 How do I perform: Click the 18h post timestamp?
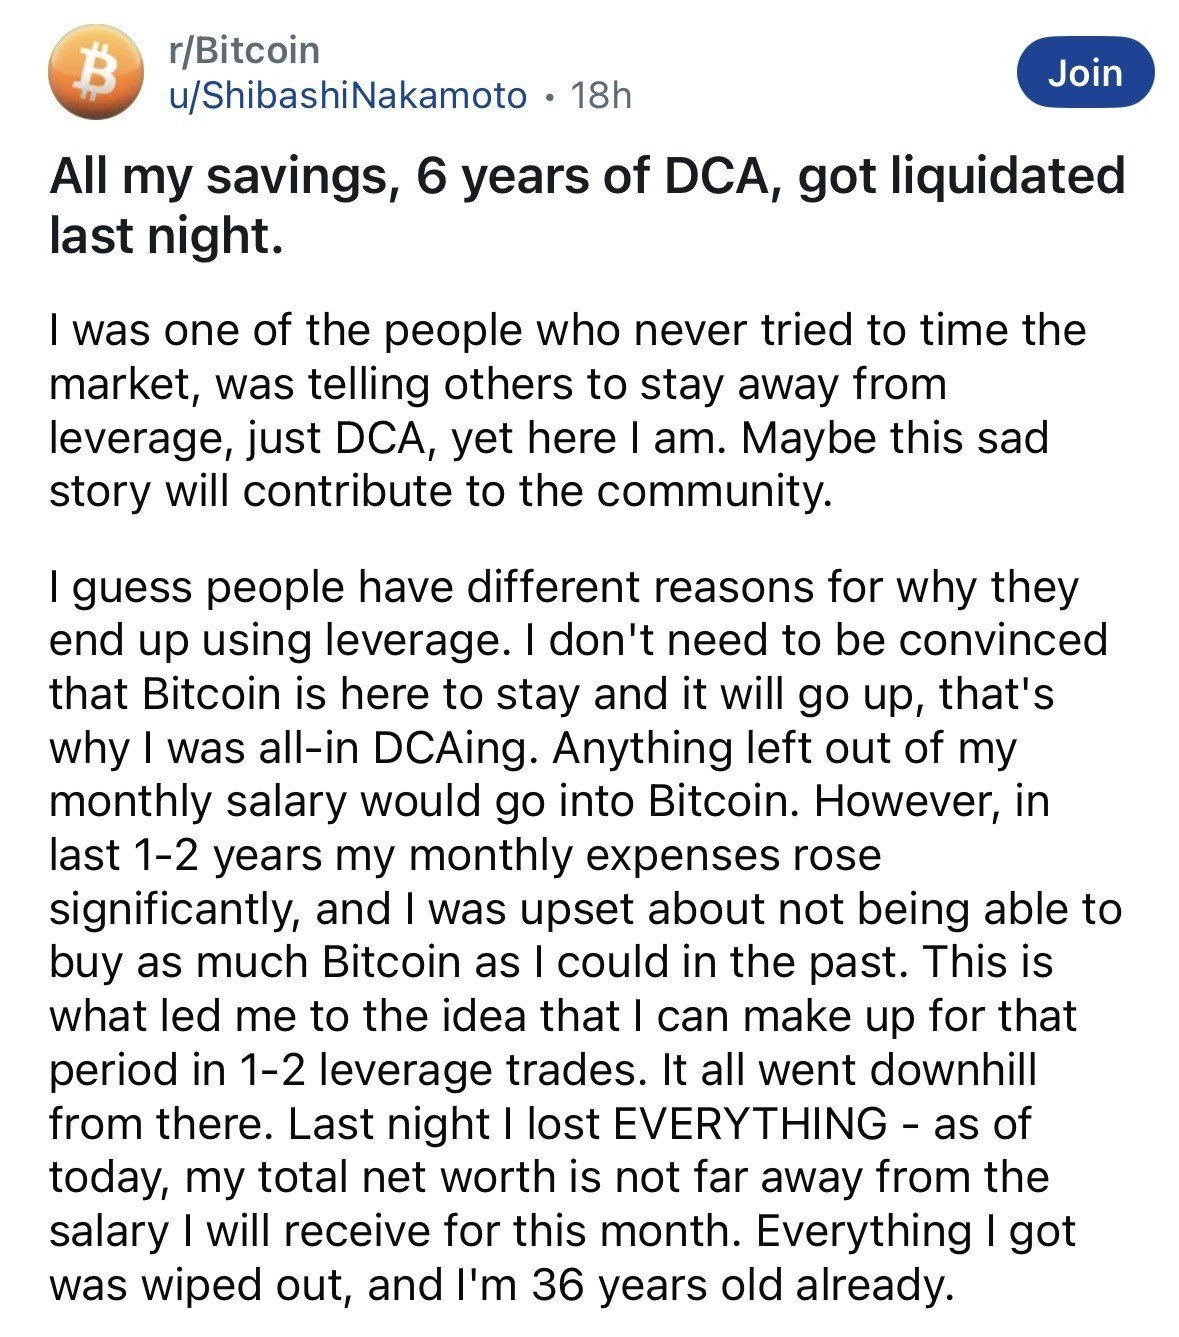click(x=600, y=96)
